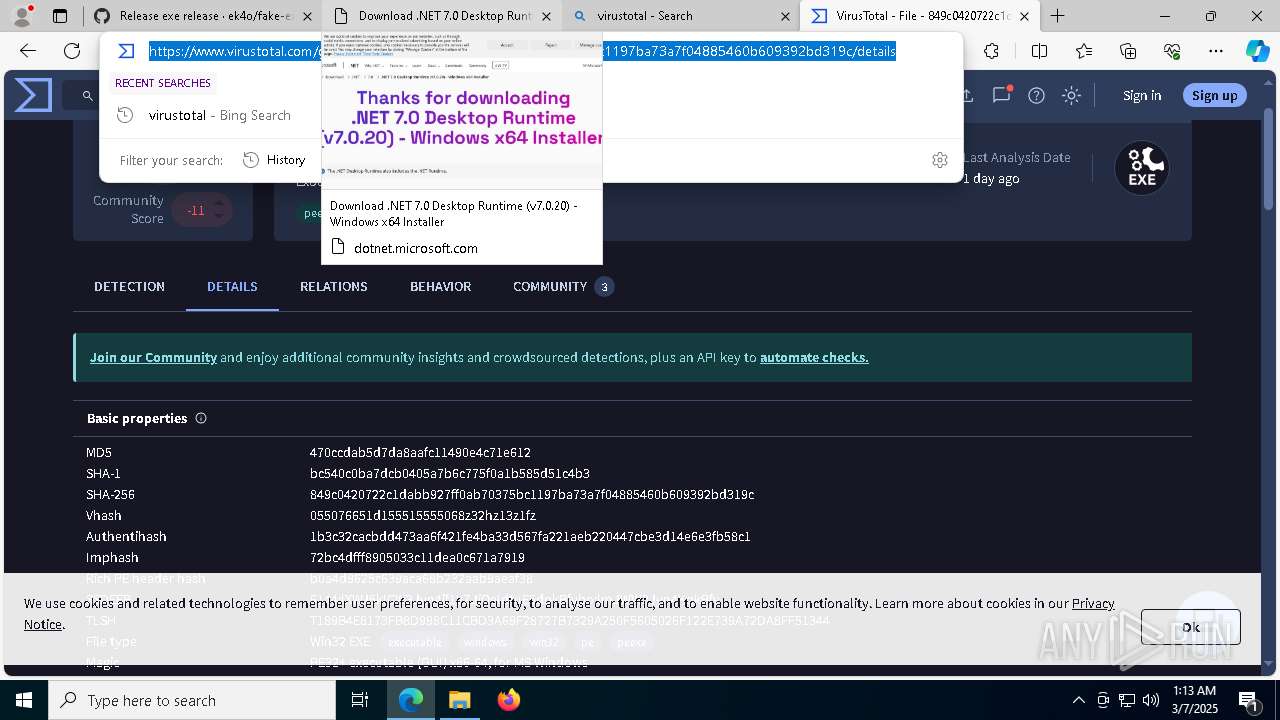The image size is (1280, 720).
Task: Click the VirusTotal search magnifier icon
Action: [x=88, y=96]
